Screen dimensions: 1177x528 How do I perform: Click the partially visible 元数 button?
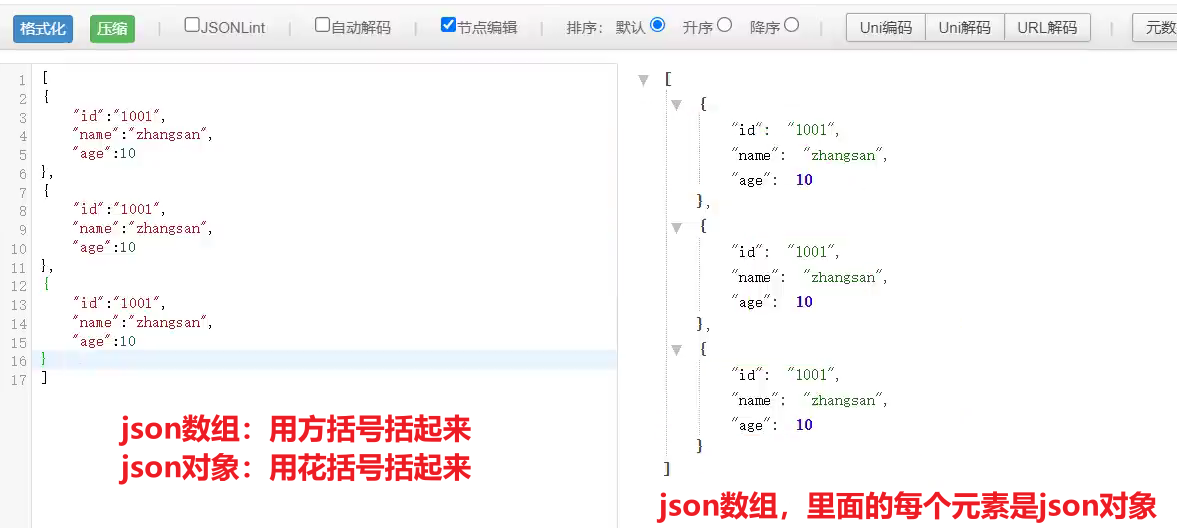tap(1156, 28)
